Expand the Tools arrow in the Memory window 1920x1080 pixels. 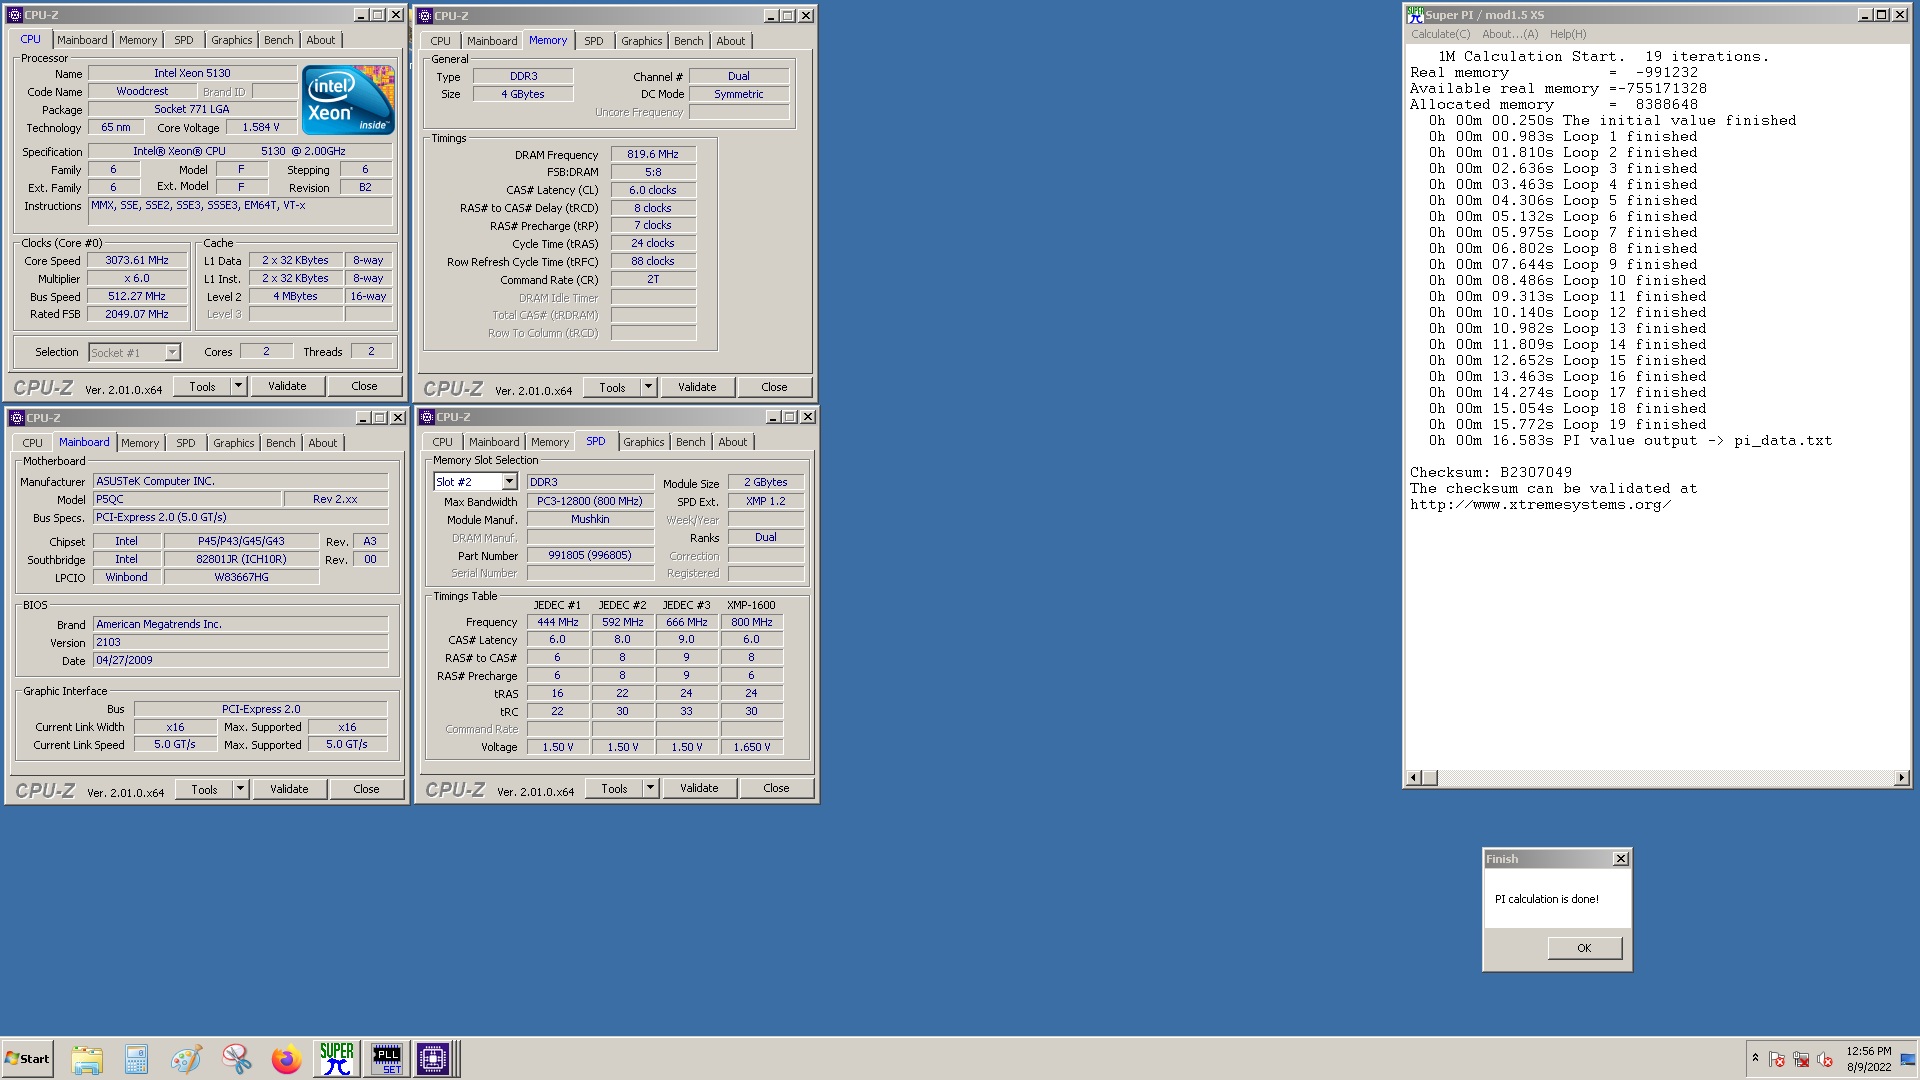point(648,387)
